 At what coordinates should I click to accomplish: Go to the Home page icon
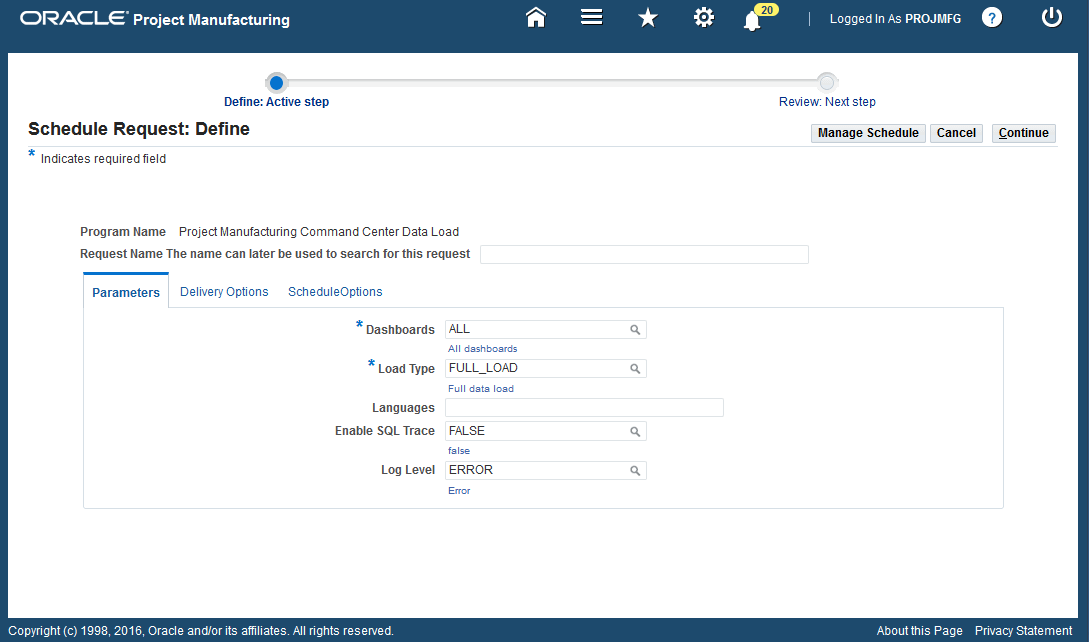pos(535,17)
